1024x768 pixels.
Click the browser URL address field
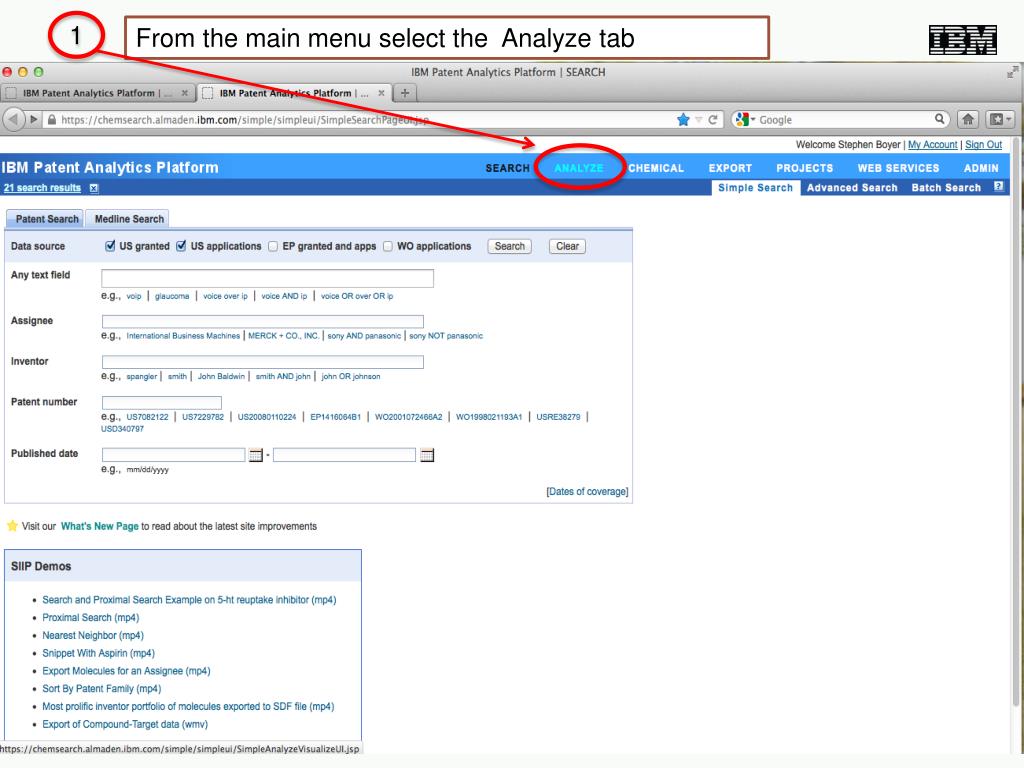point(366,120)
